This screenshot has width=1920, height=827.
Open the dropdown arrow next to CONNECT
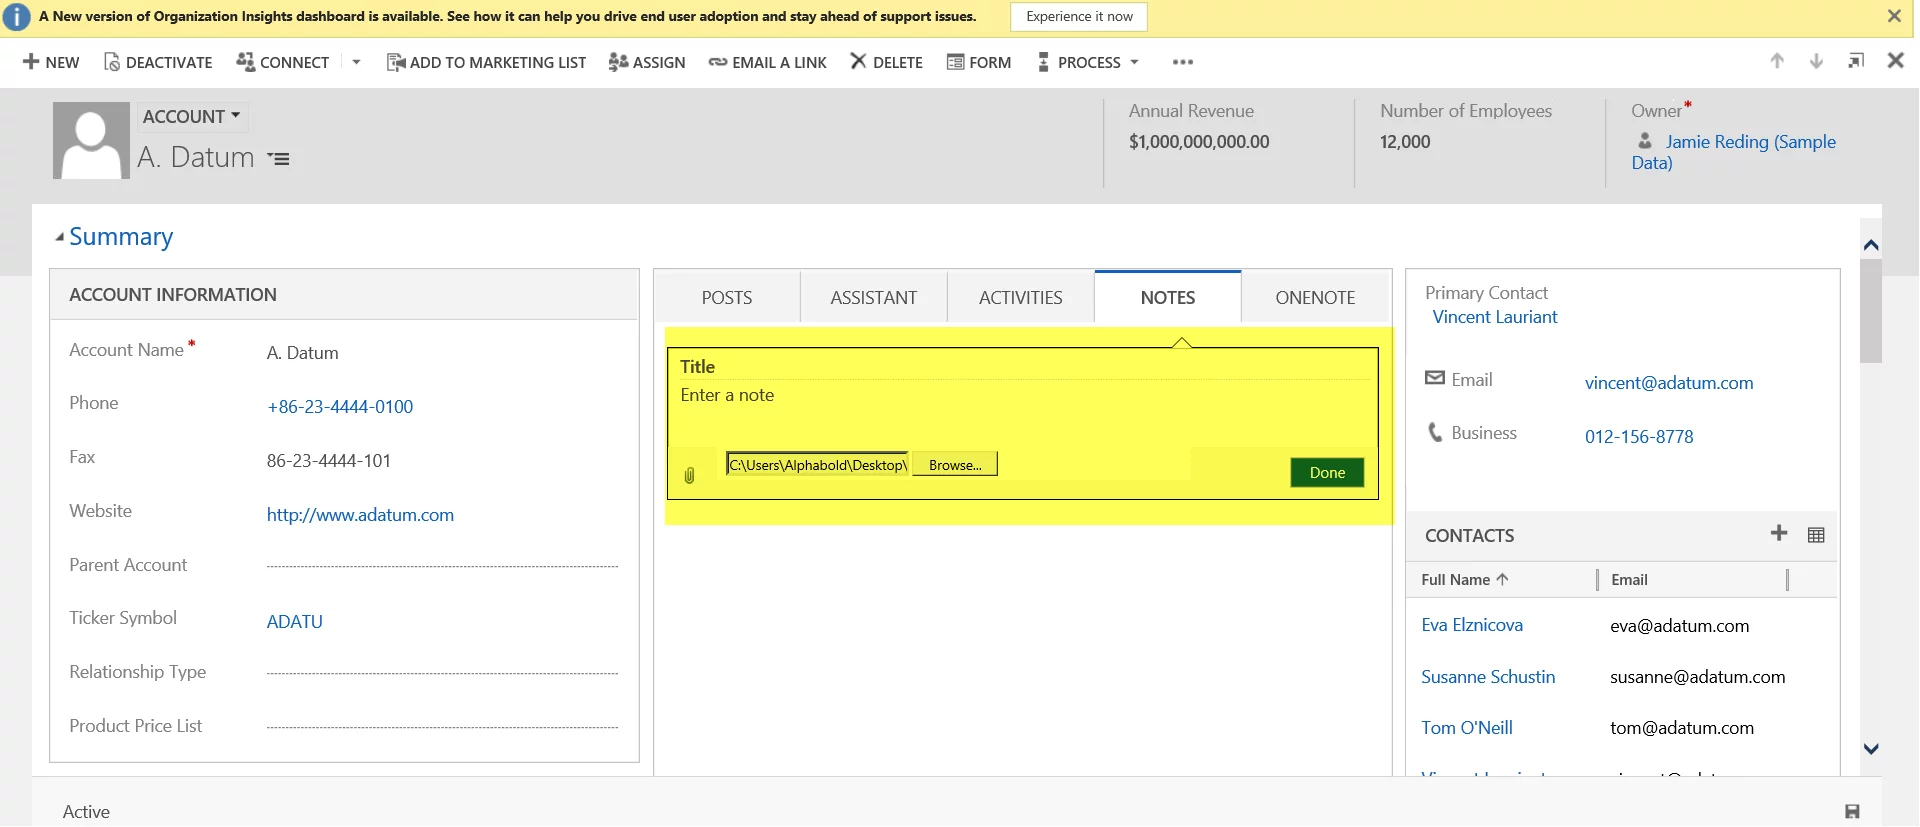(356, 62)
